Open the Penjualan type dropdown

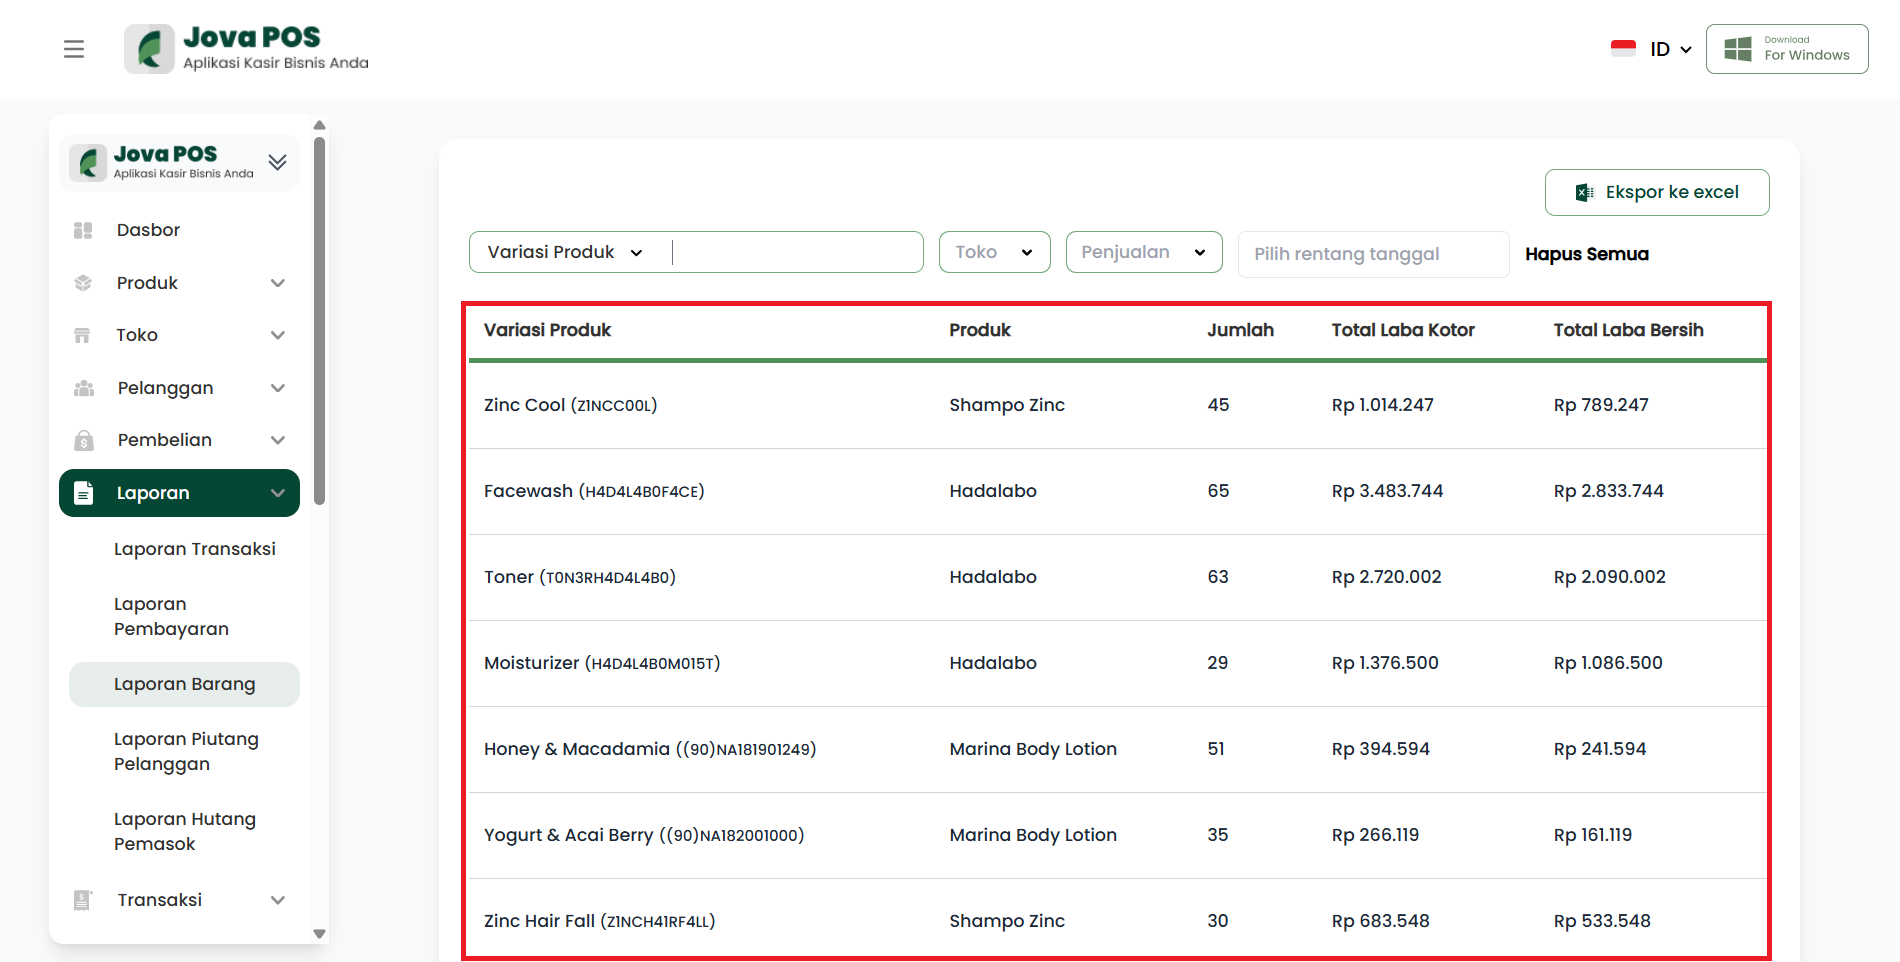click(x=1143, y=252)
